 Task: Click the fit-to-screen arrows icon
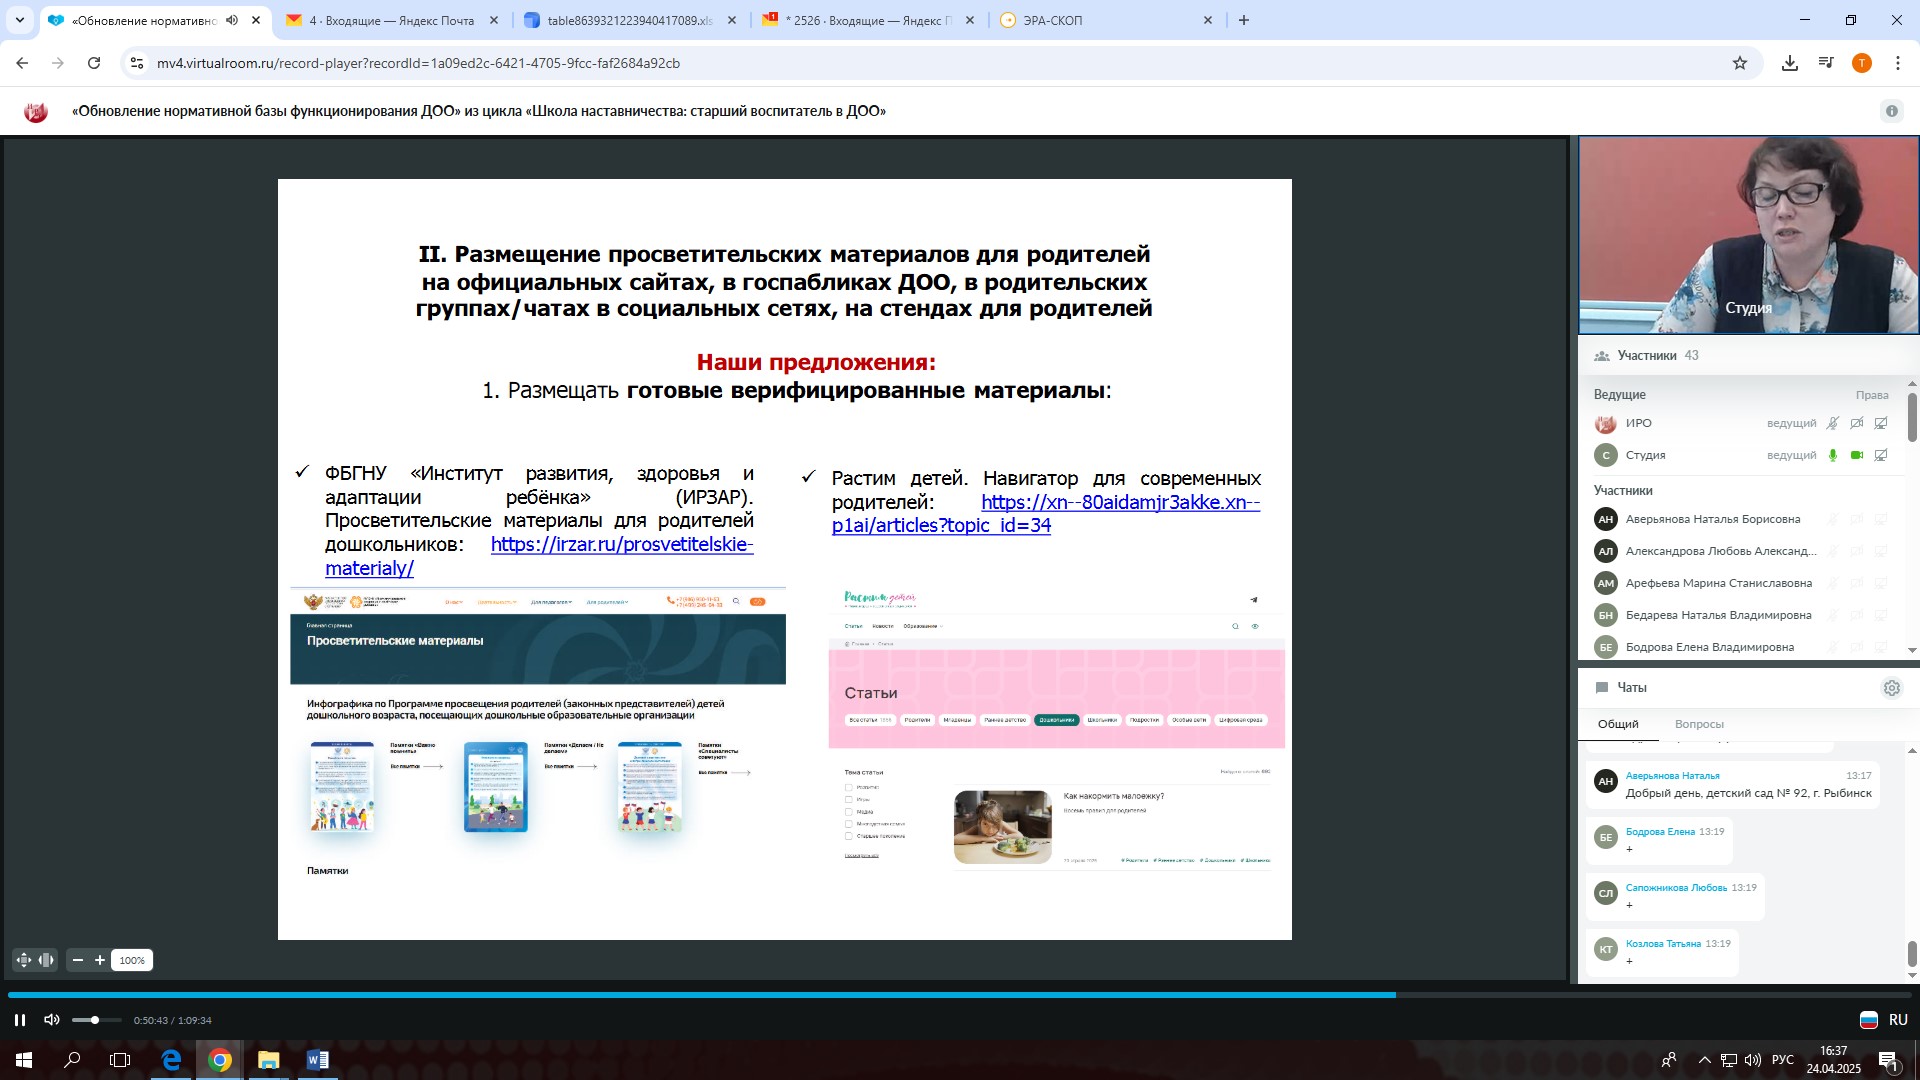[24, 960]
